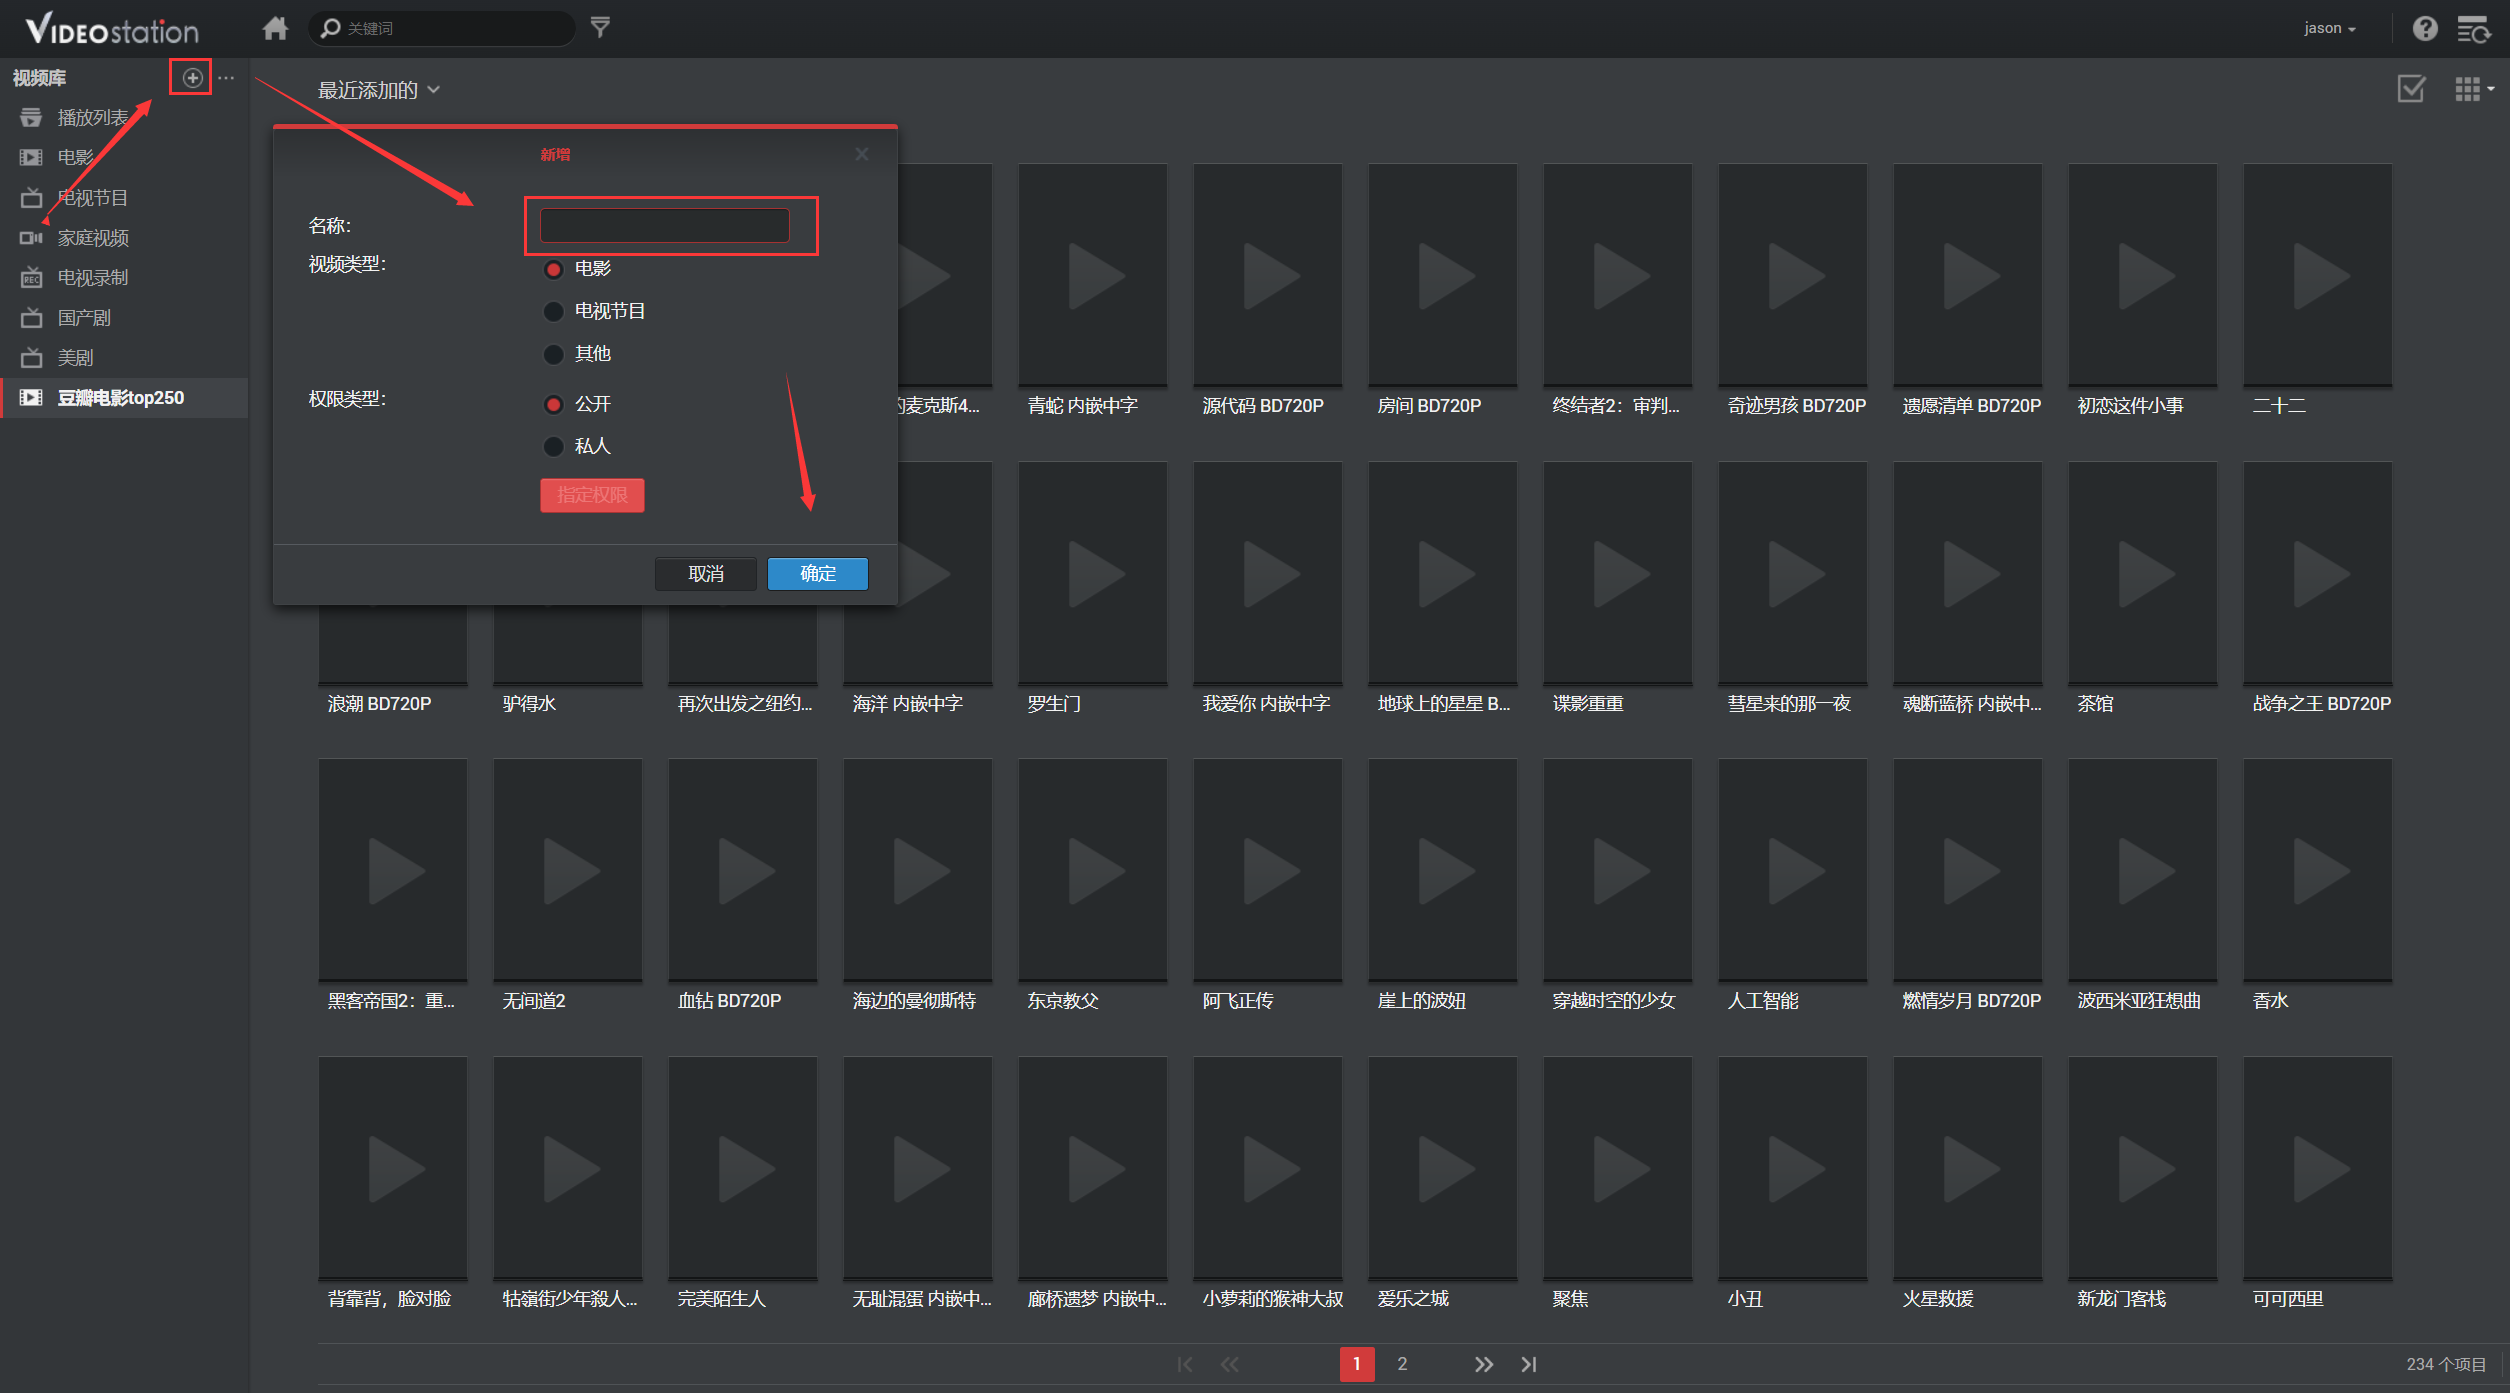
Task: Open the search filter funnel icon
Action: point(600,27)
